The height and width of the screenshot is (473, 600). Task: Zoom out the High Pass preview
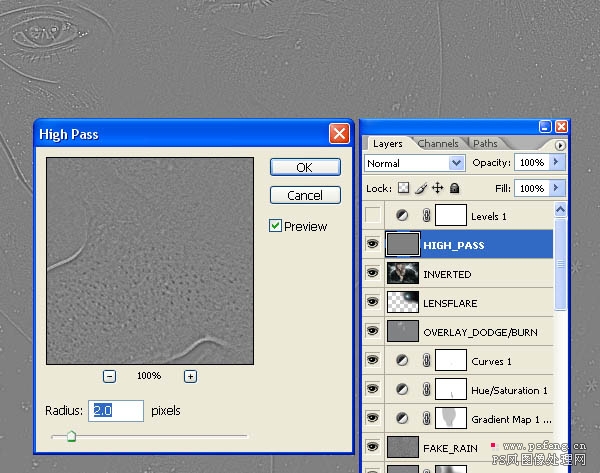tap(109, 376)
